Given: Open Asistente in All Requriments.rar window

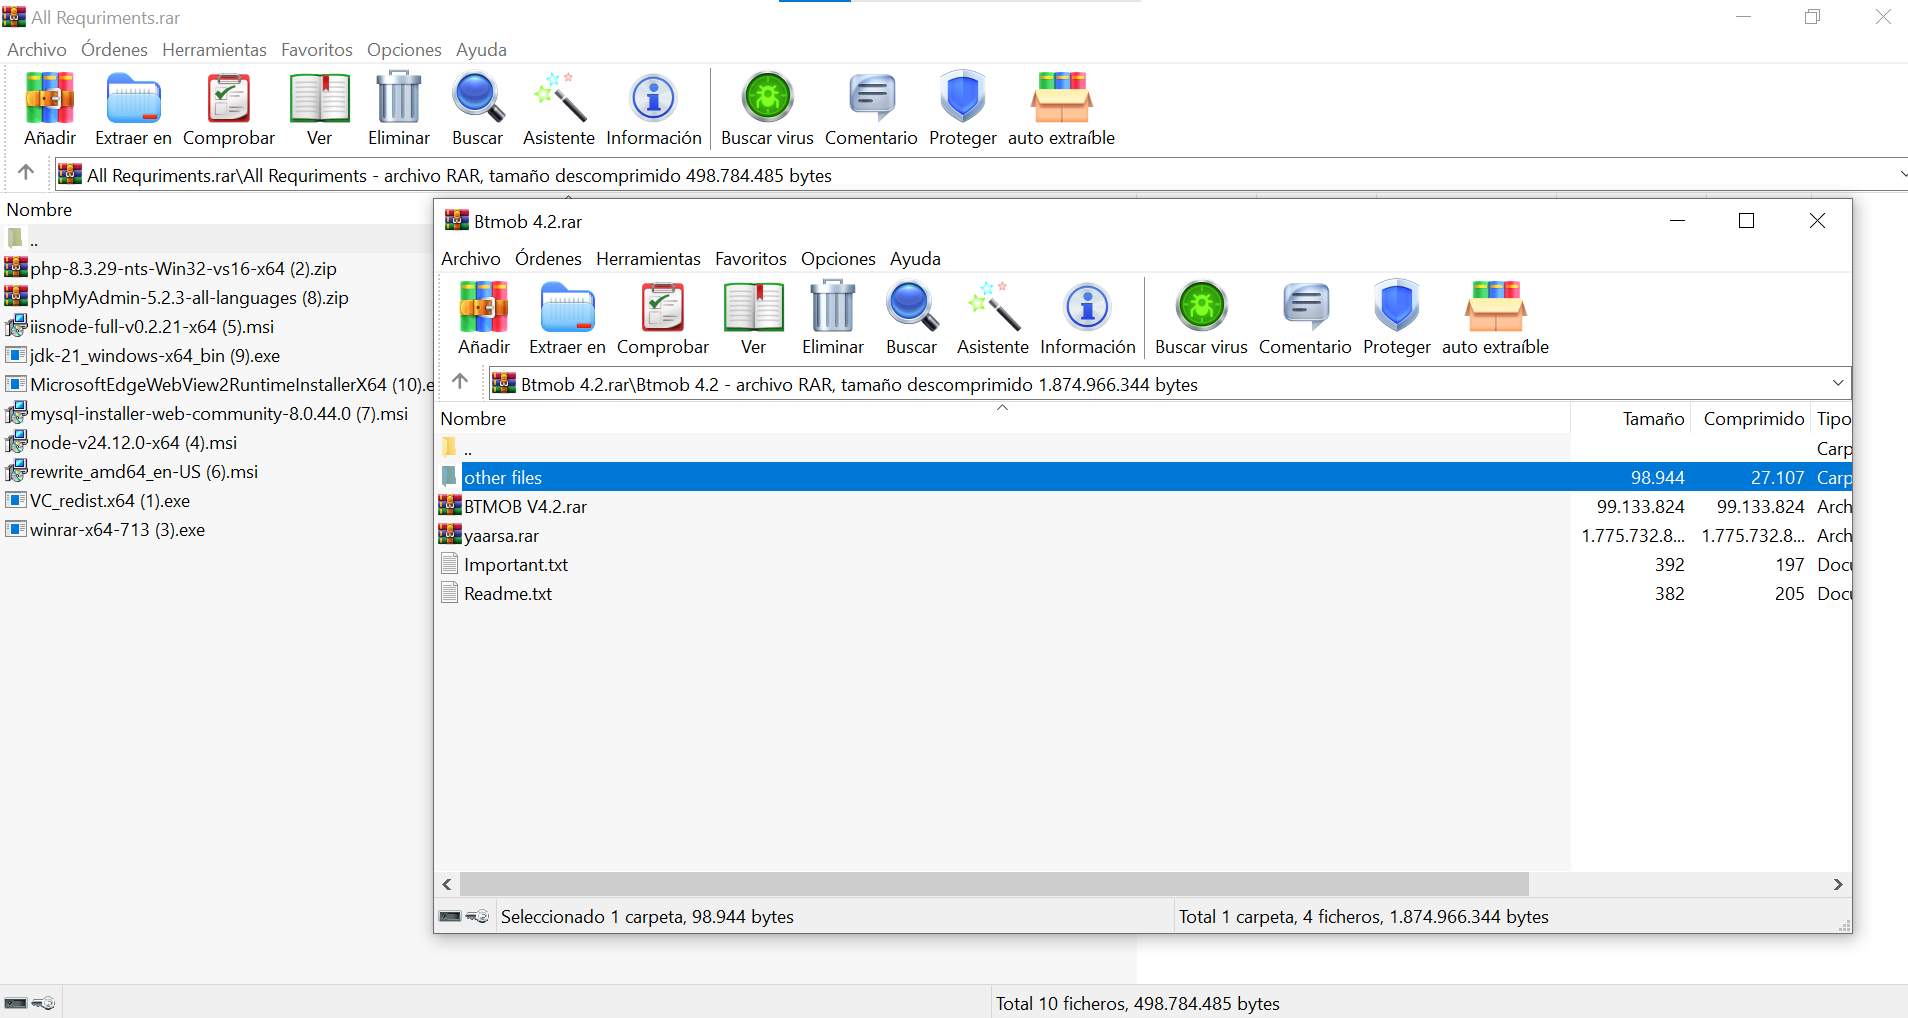Looking at the screenshot, I should (558, 108).
